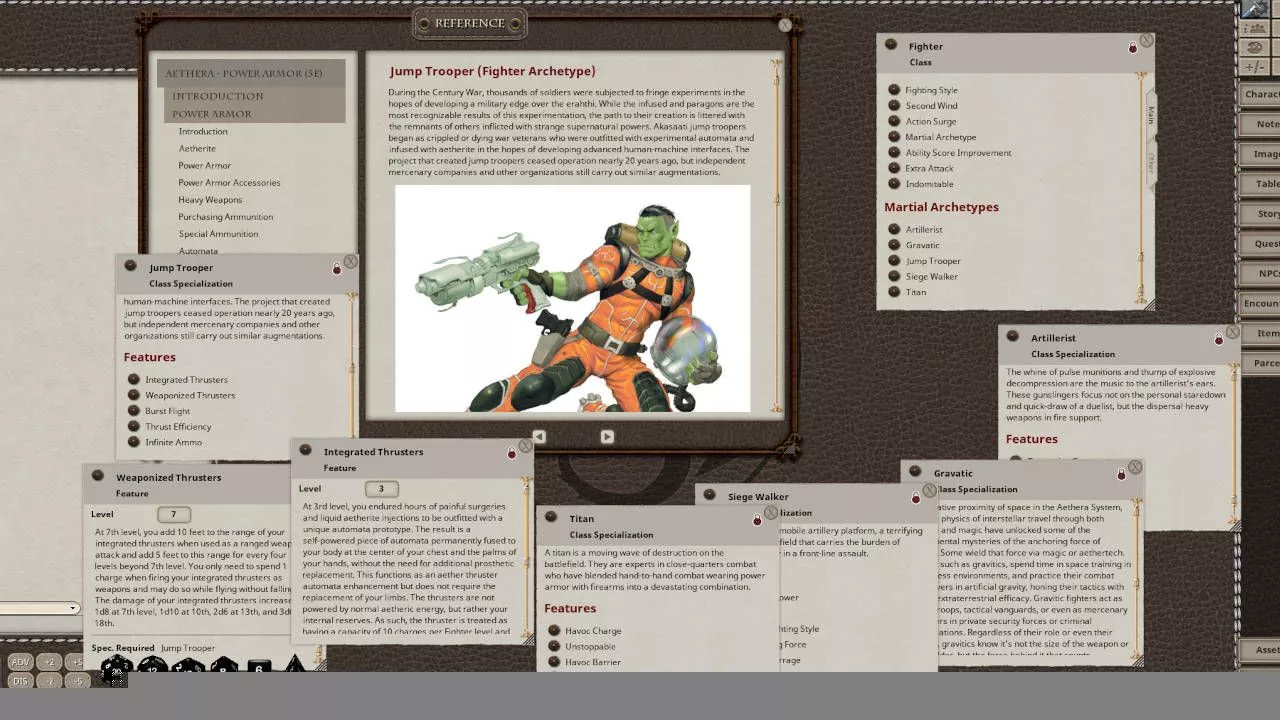Go to the previous reference page arrow

click(x=539, y=436)
